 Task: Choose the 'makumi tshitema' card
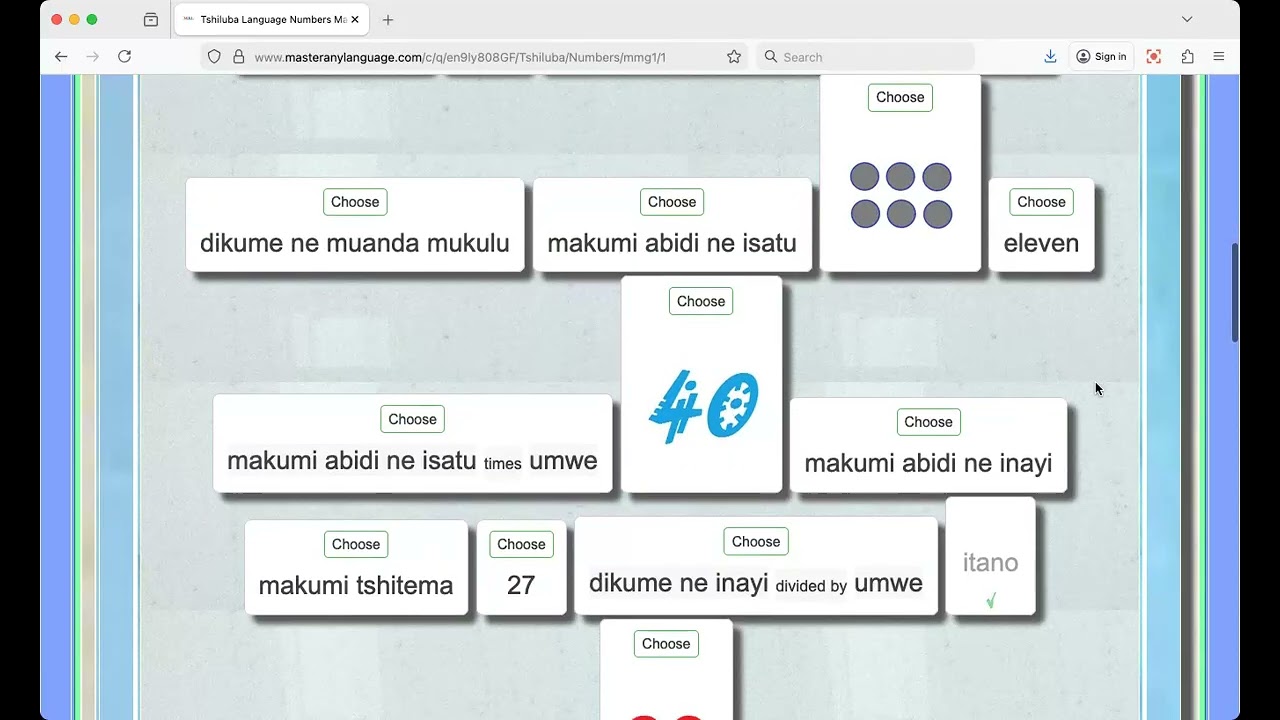point(356,544)
